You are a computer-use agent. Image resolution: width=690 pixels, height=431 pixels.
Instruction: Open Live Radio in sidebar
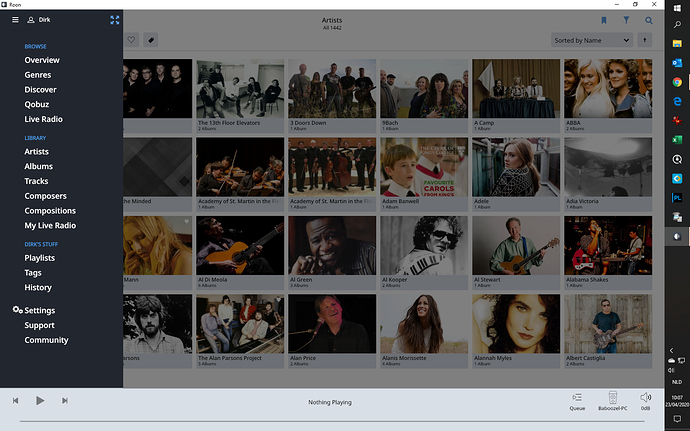[44, 119]
